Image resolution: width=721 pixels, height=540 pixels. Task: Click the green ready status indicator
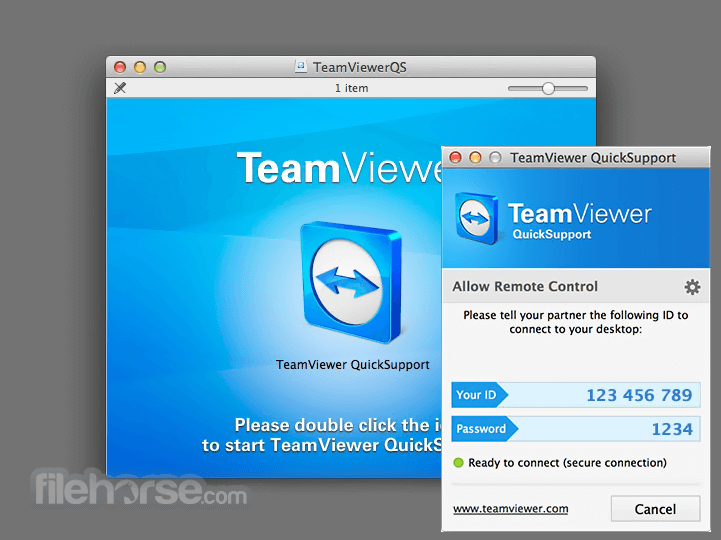pos(458,463)
